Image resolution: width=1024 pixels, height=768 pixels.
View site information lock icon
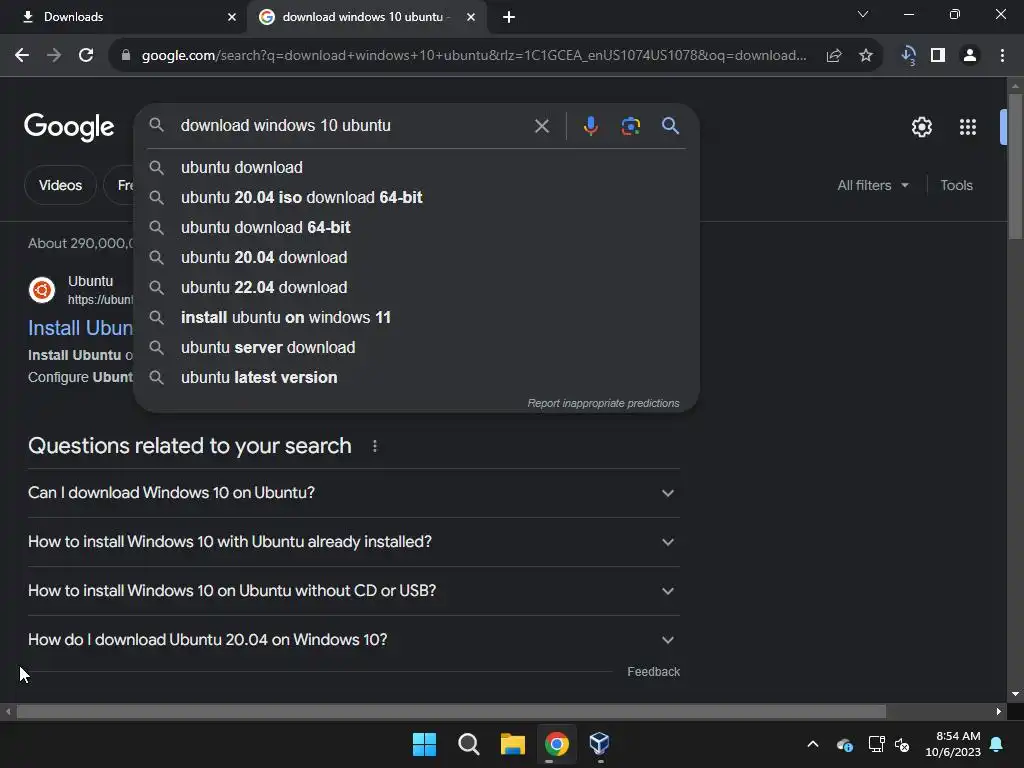point(126,56)
